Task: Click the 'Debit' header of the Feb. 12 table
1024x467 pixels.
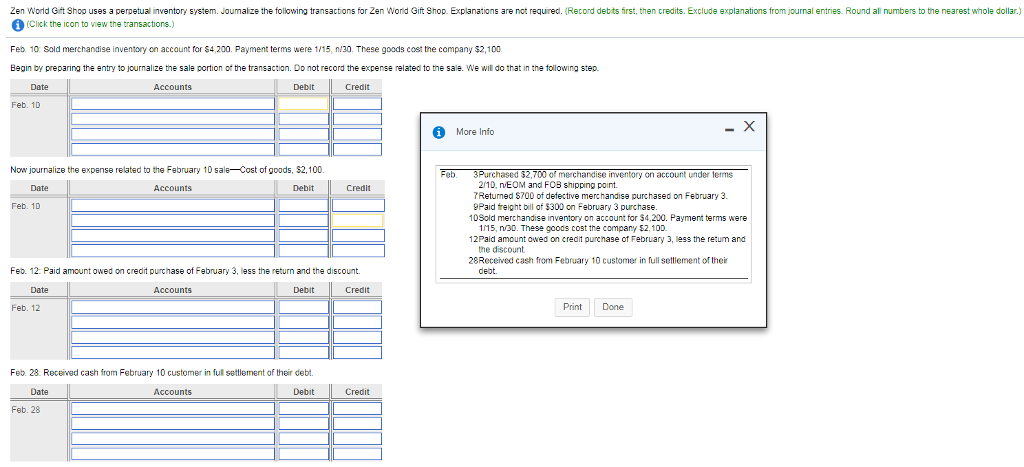Action: (304, 290)
